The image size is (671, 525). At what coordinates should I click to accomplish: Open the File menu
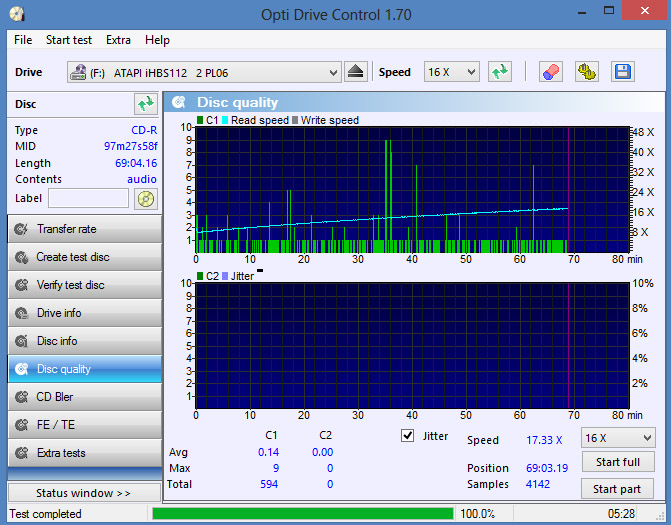(x=23, y=40)
